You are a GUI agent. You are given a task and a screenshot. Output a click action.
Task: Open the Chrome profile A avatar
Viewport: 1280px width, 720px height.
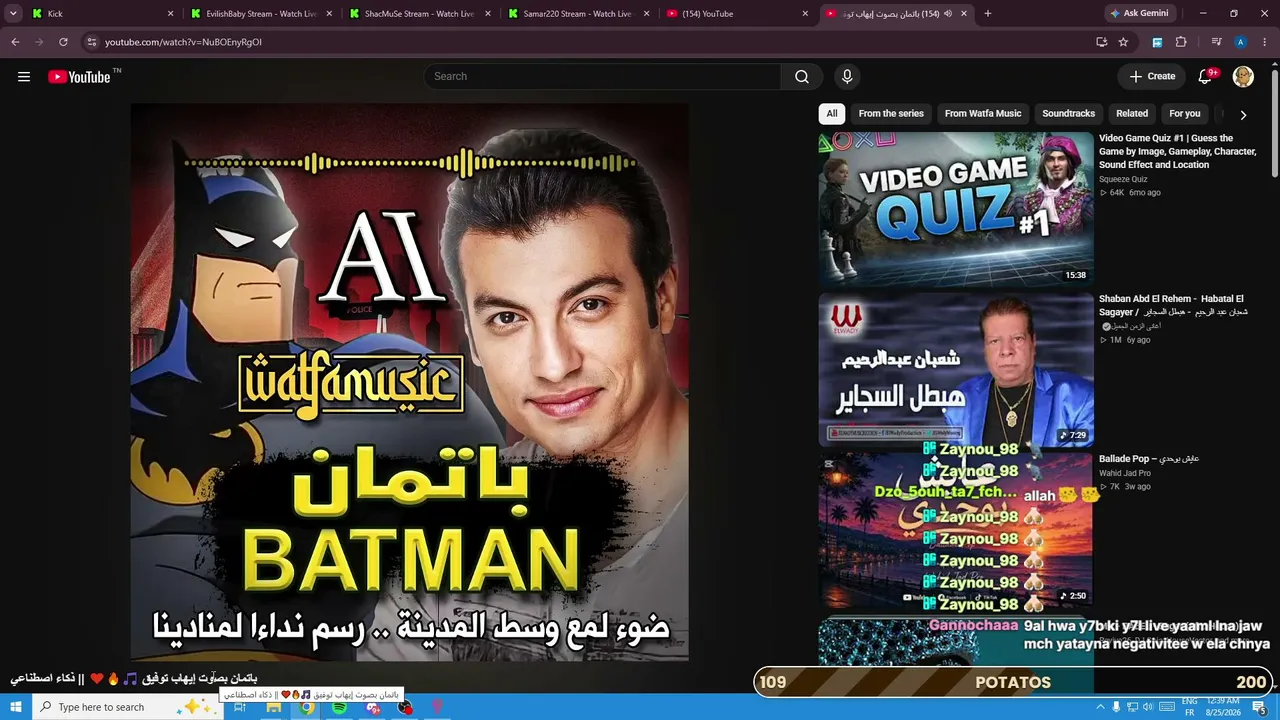point(1240,42)
